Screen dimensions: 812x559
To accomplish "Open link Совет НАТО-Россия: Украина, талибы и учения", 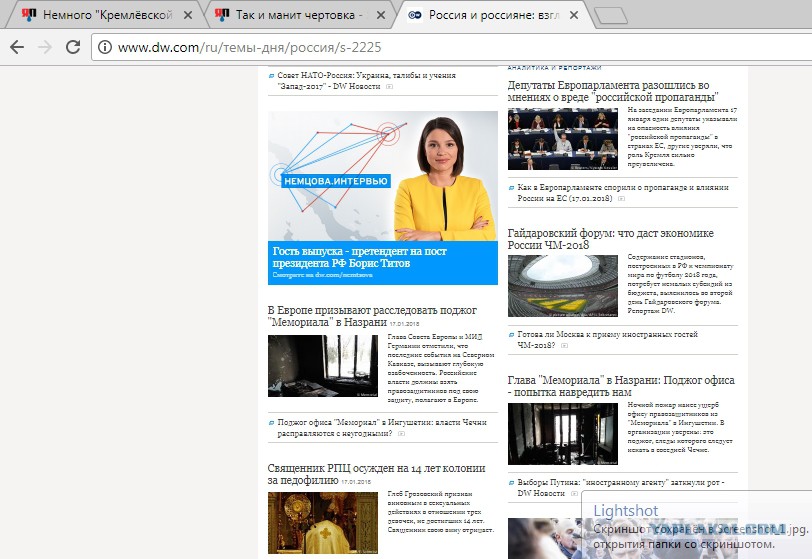I will (366, 81).
